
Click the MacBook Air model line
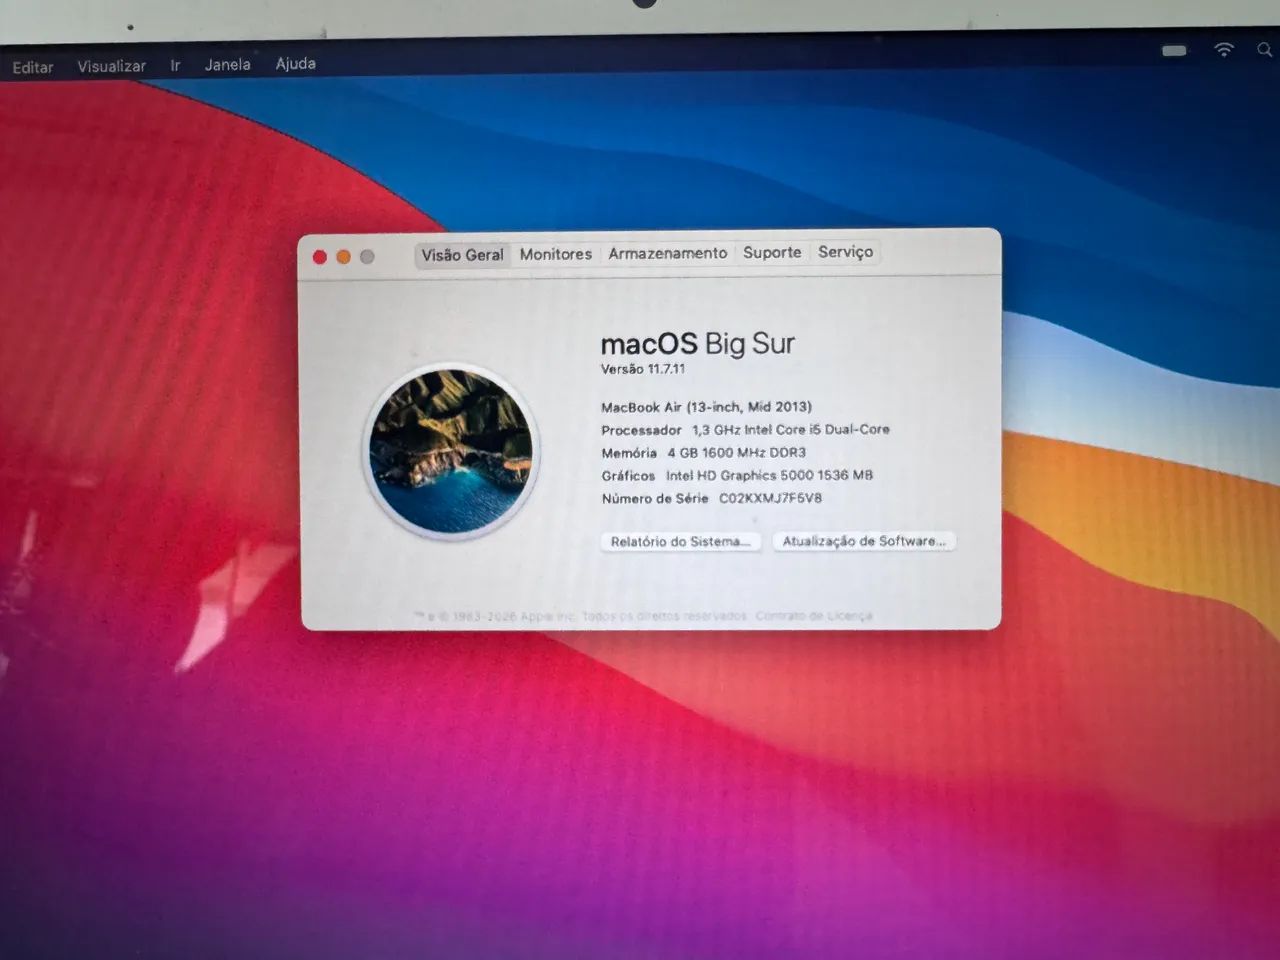pyautogui.click(x=706, y=407)
